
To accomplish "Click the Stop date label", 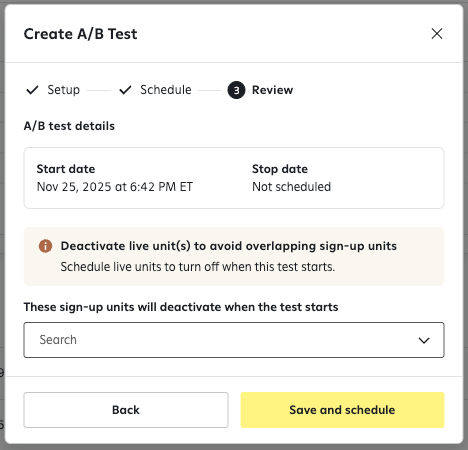I will click(x=280, y=169).
